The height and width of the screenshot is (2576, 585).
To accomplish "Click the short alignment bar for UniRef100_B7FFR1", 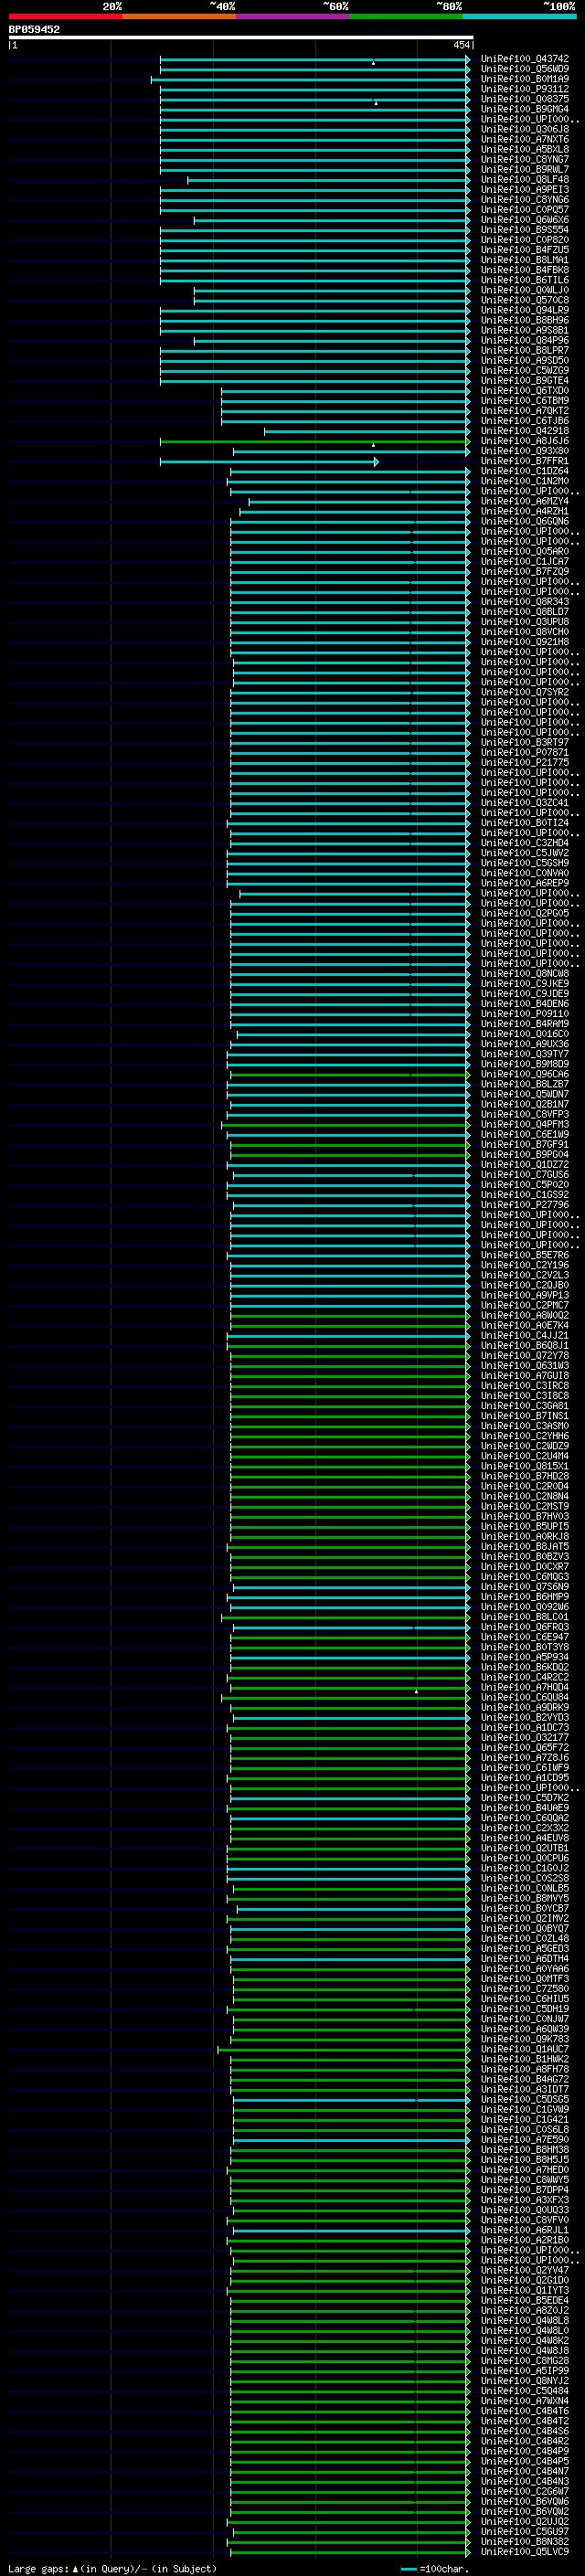I will click(269, 461).
